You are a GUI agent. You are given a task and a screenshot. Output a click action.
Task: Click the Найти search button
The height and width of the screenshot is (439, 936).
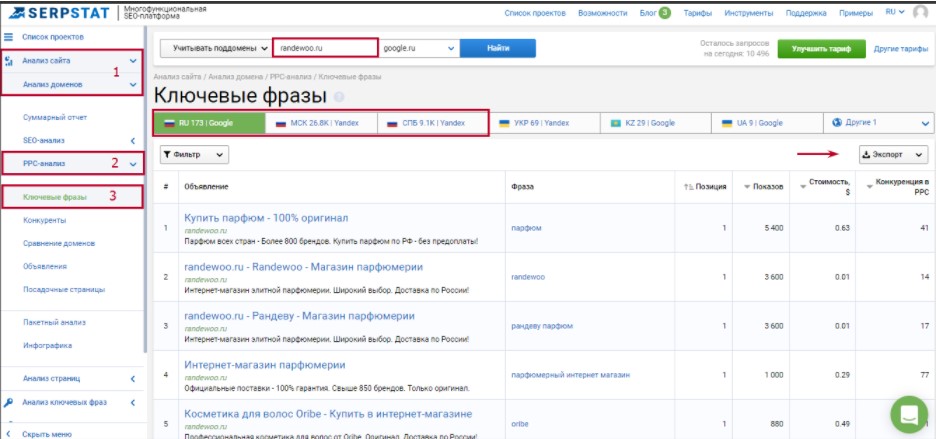498,48
